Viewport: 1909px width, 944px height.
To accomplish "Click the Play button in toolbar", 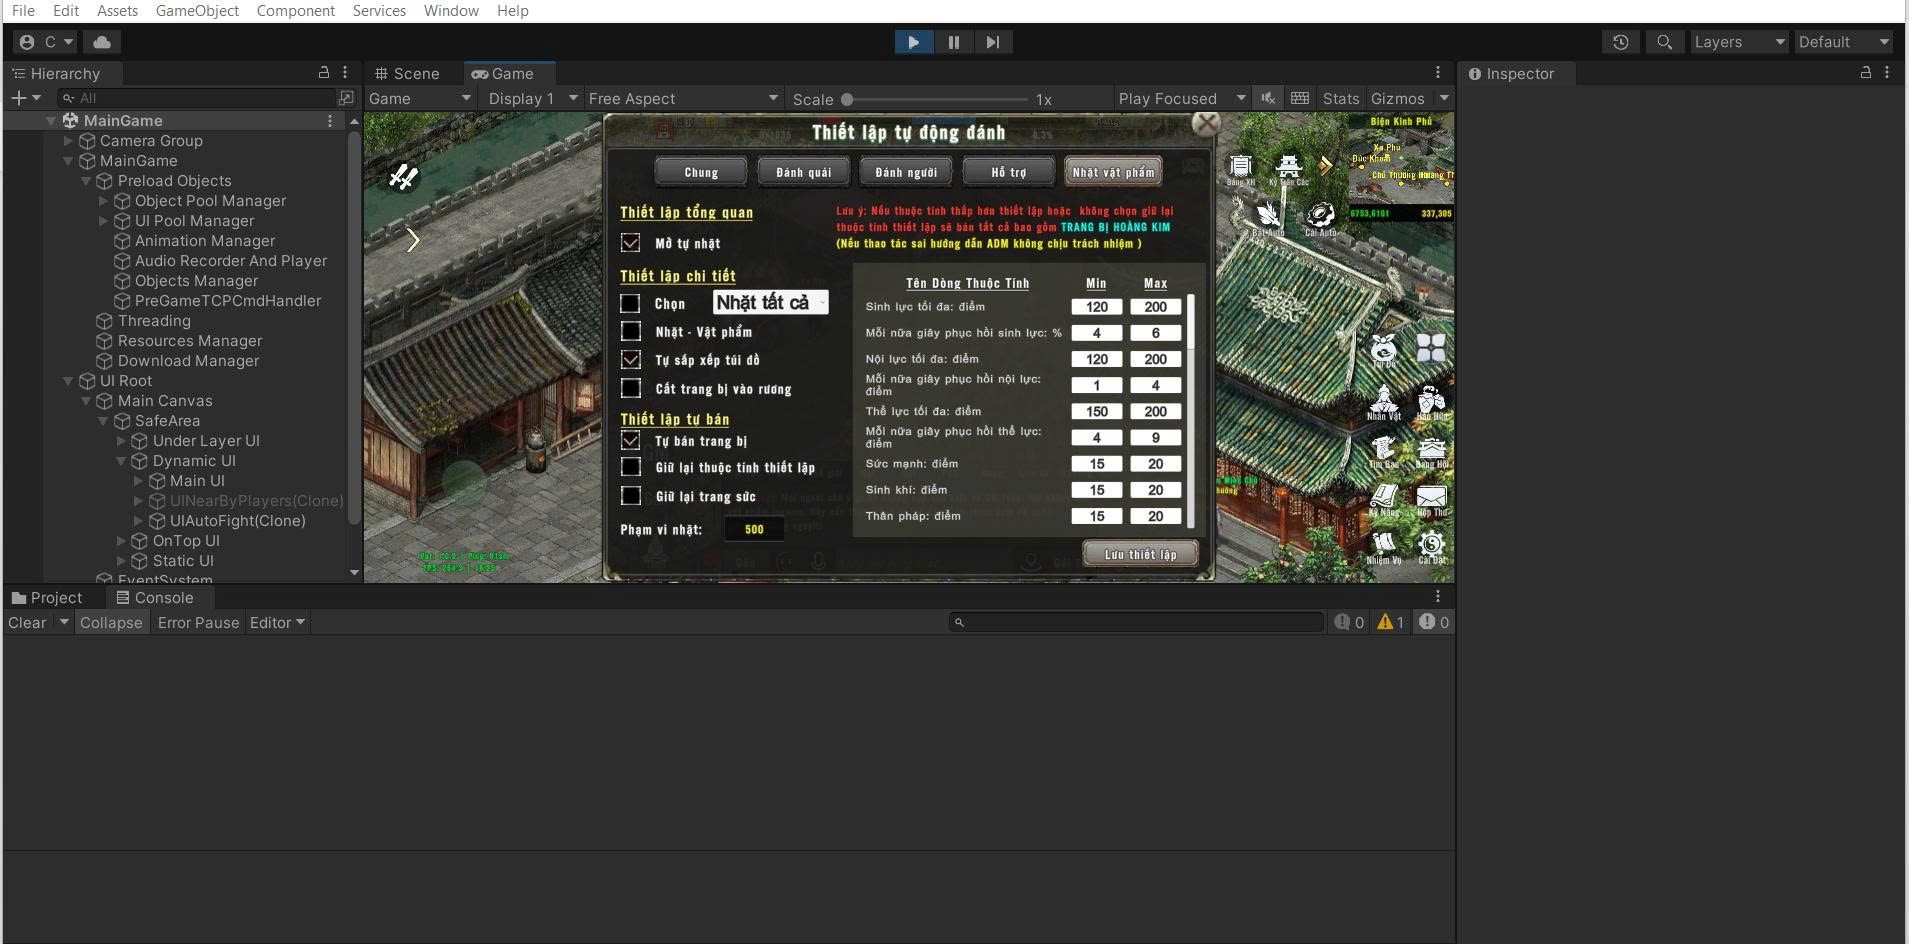I will tap(913, 42).
